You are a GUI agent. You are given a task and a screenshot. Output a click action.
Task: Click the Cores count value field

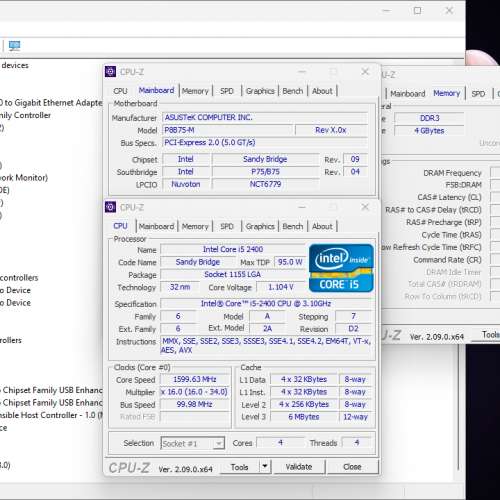(x=280, y=443)
